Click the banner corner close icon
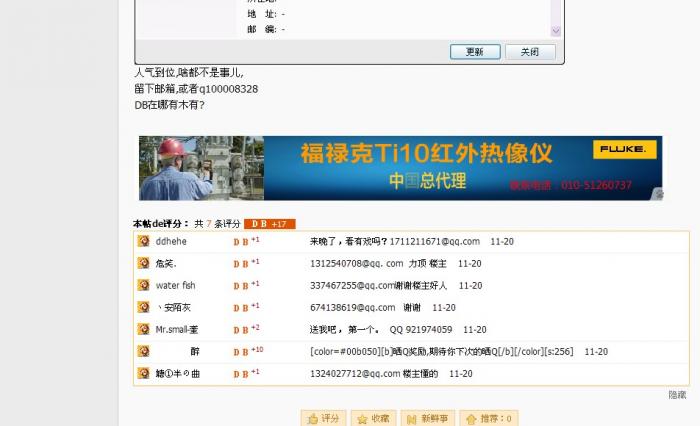This screenshot has width=700, height=426. click(x=658, y=194)
